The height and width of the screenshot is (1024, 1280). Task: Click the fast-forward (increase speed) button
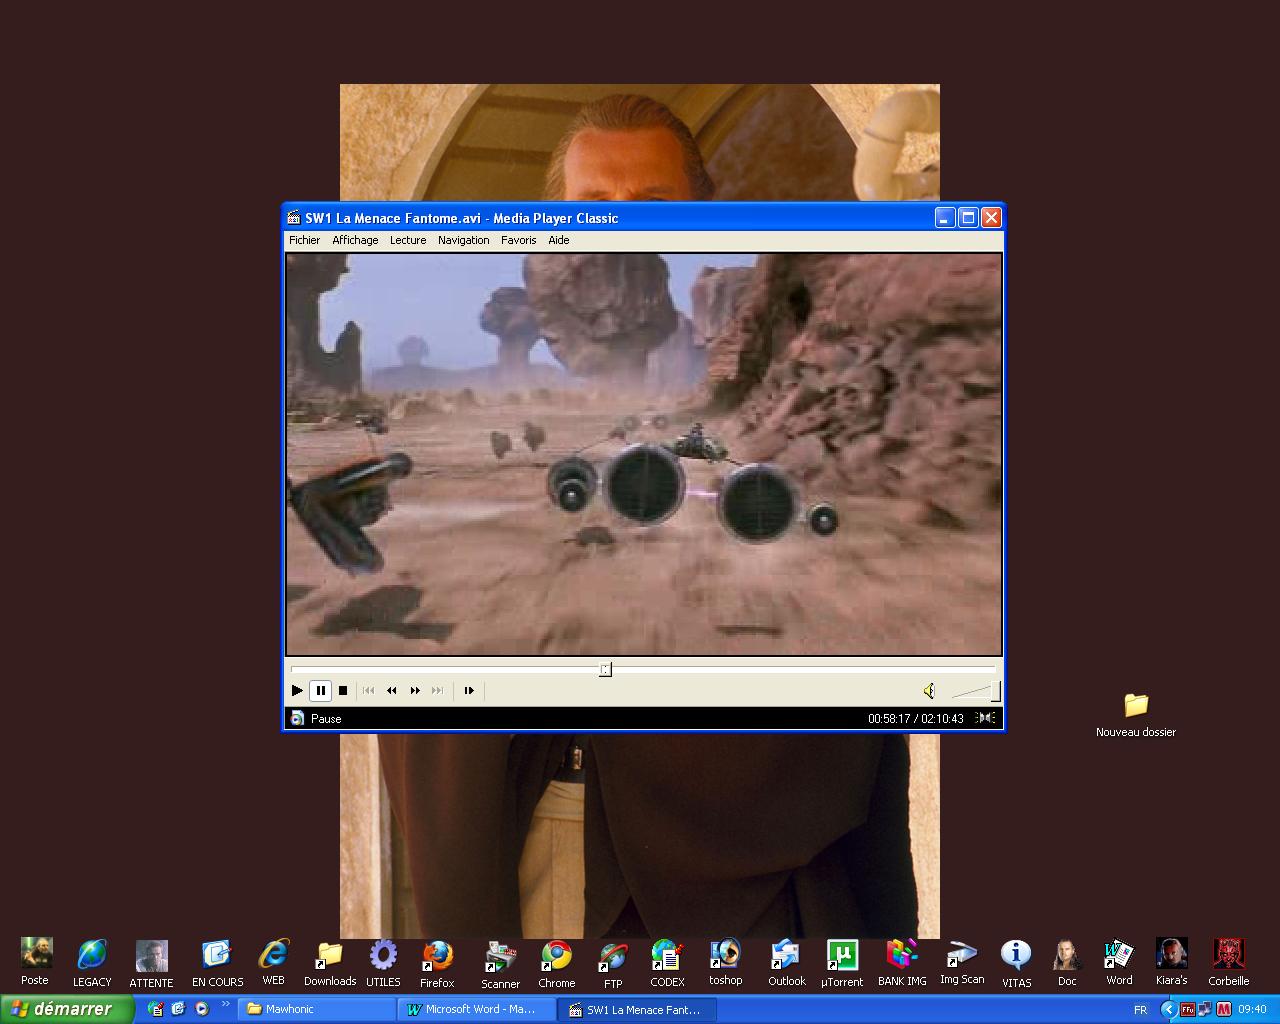(x=415, y=690)
